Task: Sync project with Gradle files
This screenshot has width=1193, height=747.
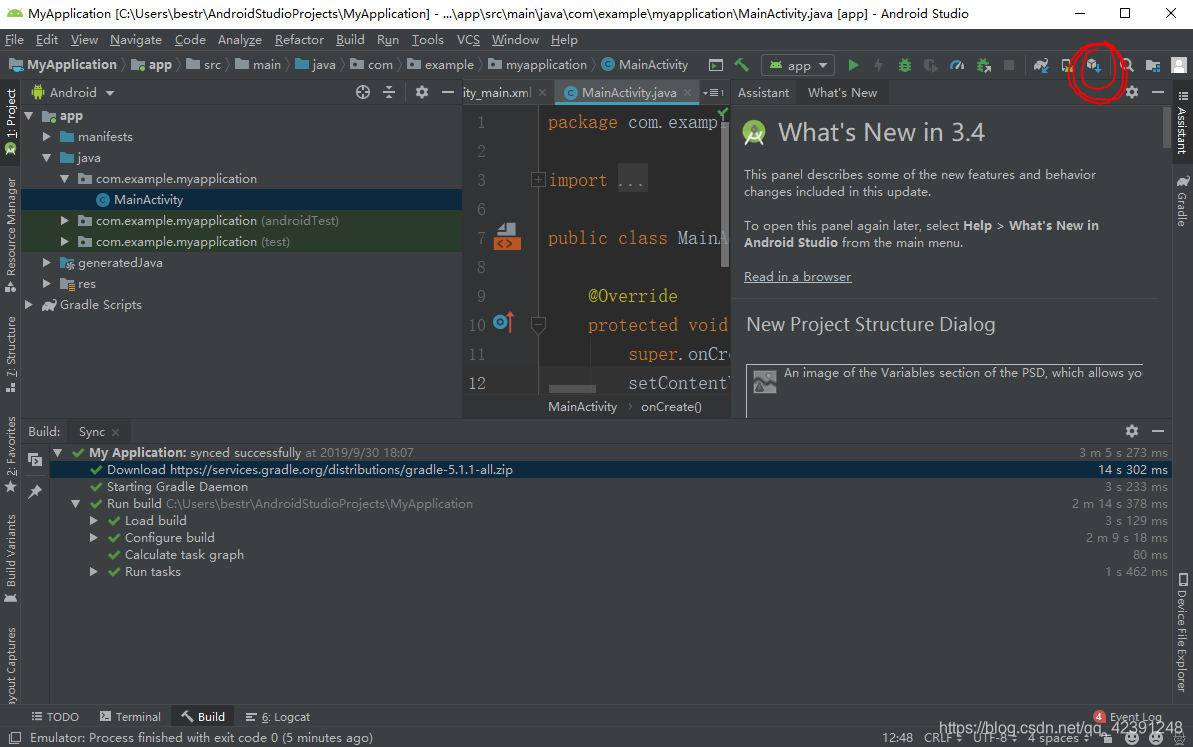Action: (x=1041, y=64)
